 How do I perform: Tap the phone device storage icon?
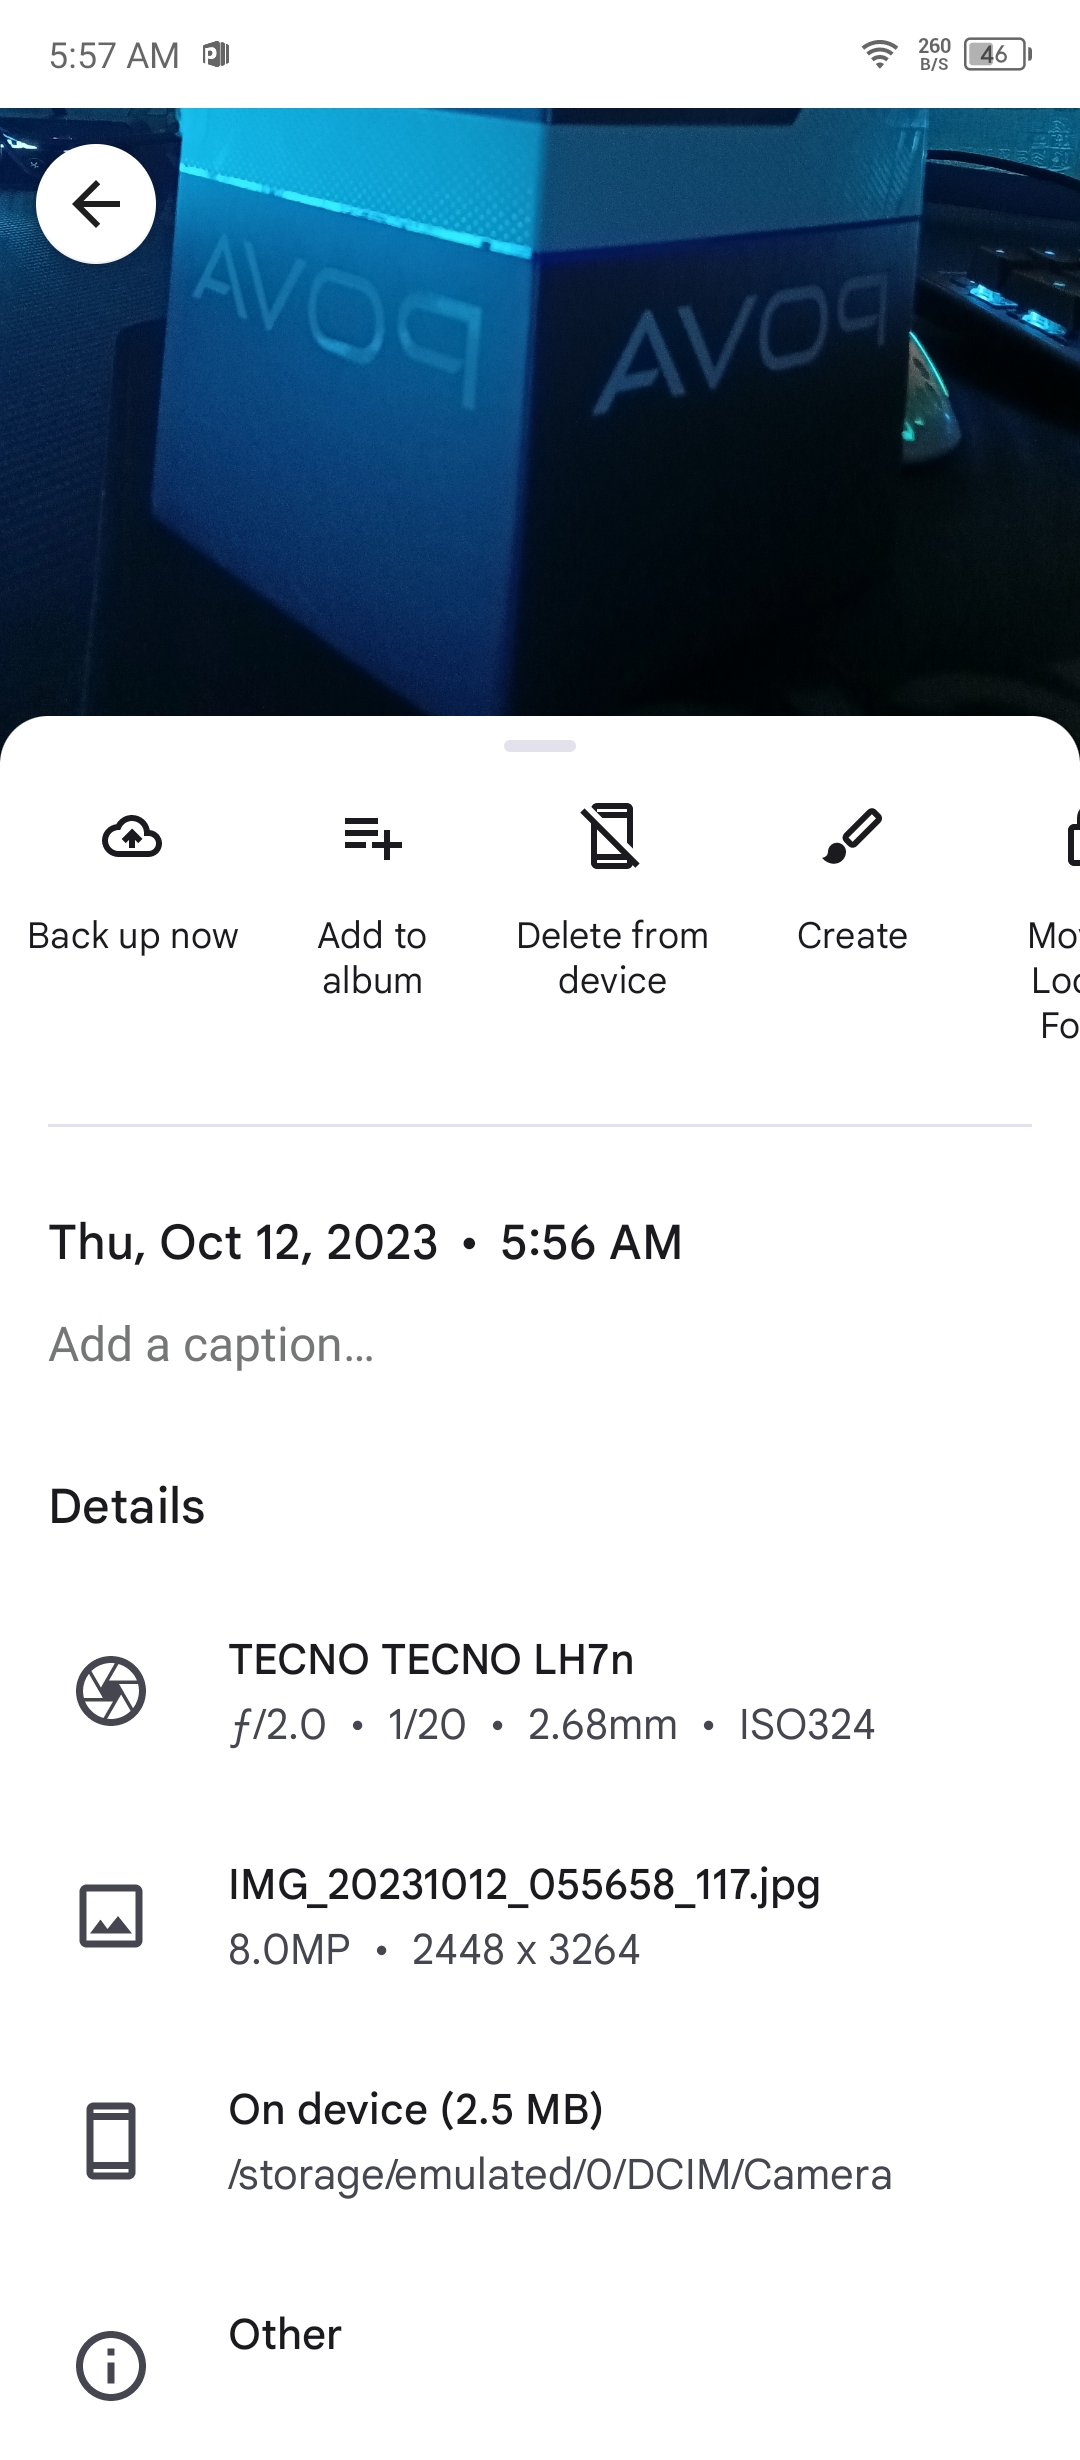pyautogui.click(x=111, y=2141)
